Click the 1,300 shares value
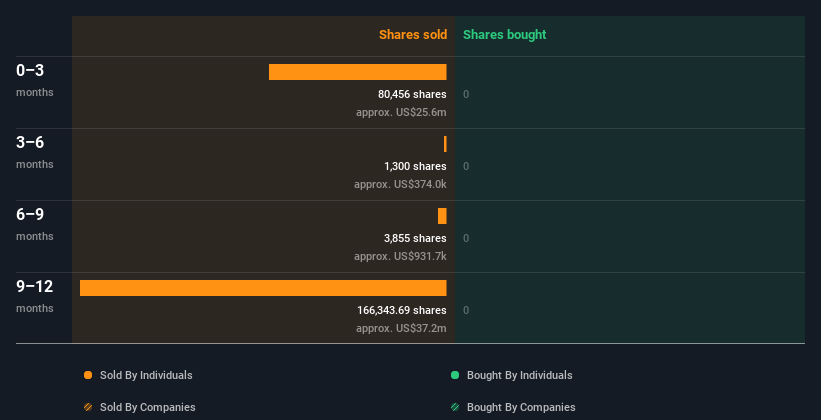The width and height of the screenshot is (821, 420). [x=415, y=166]
